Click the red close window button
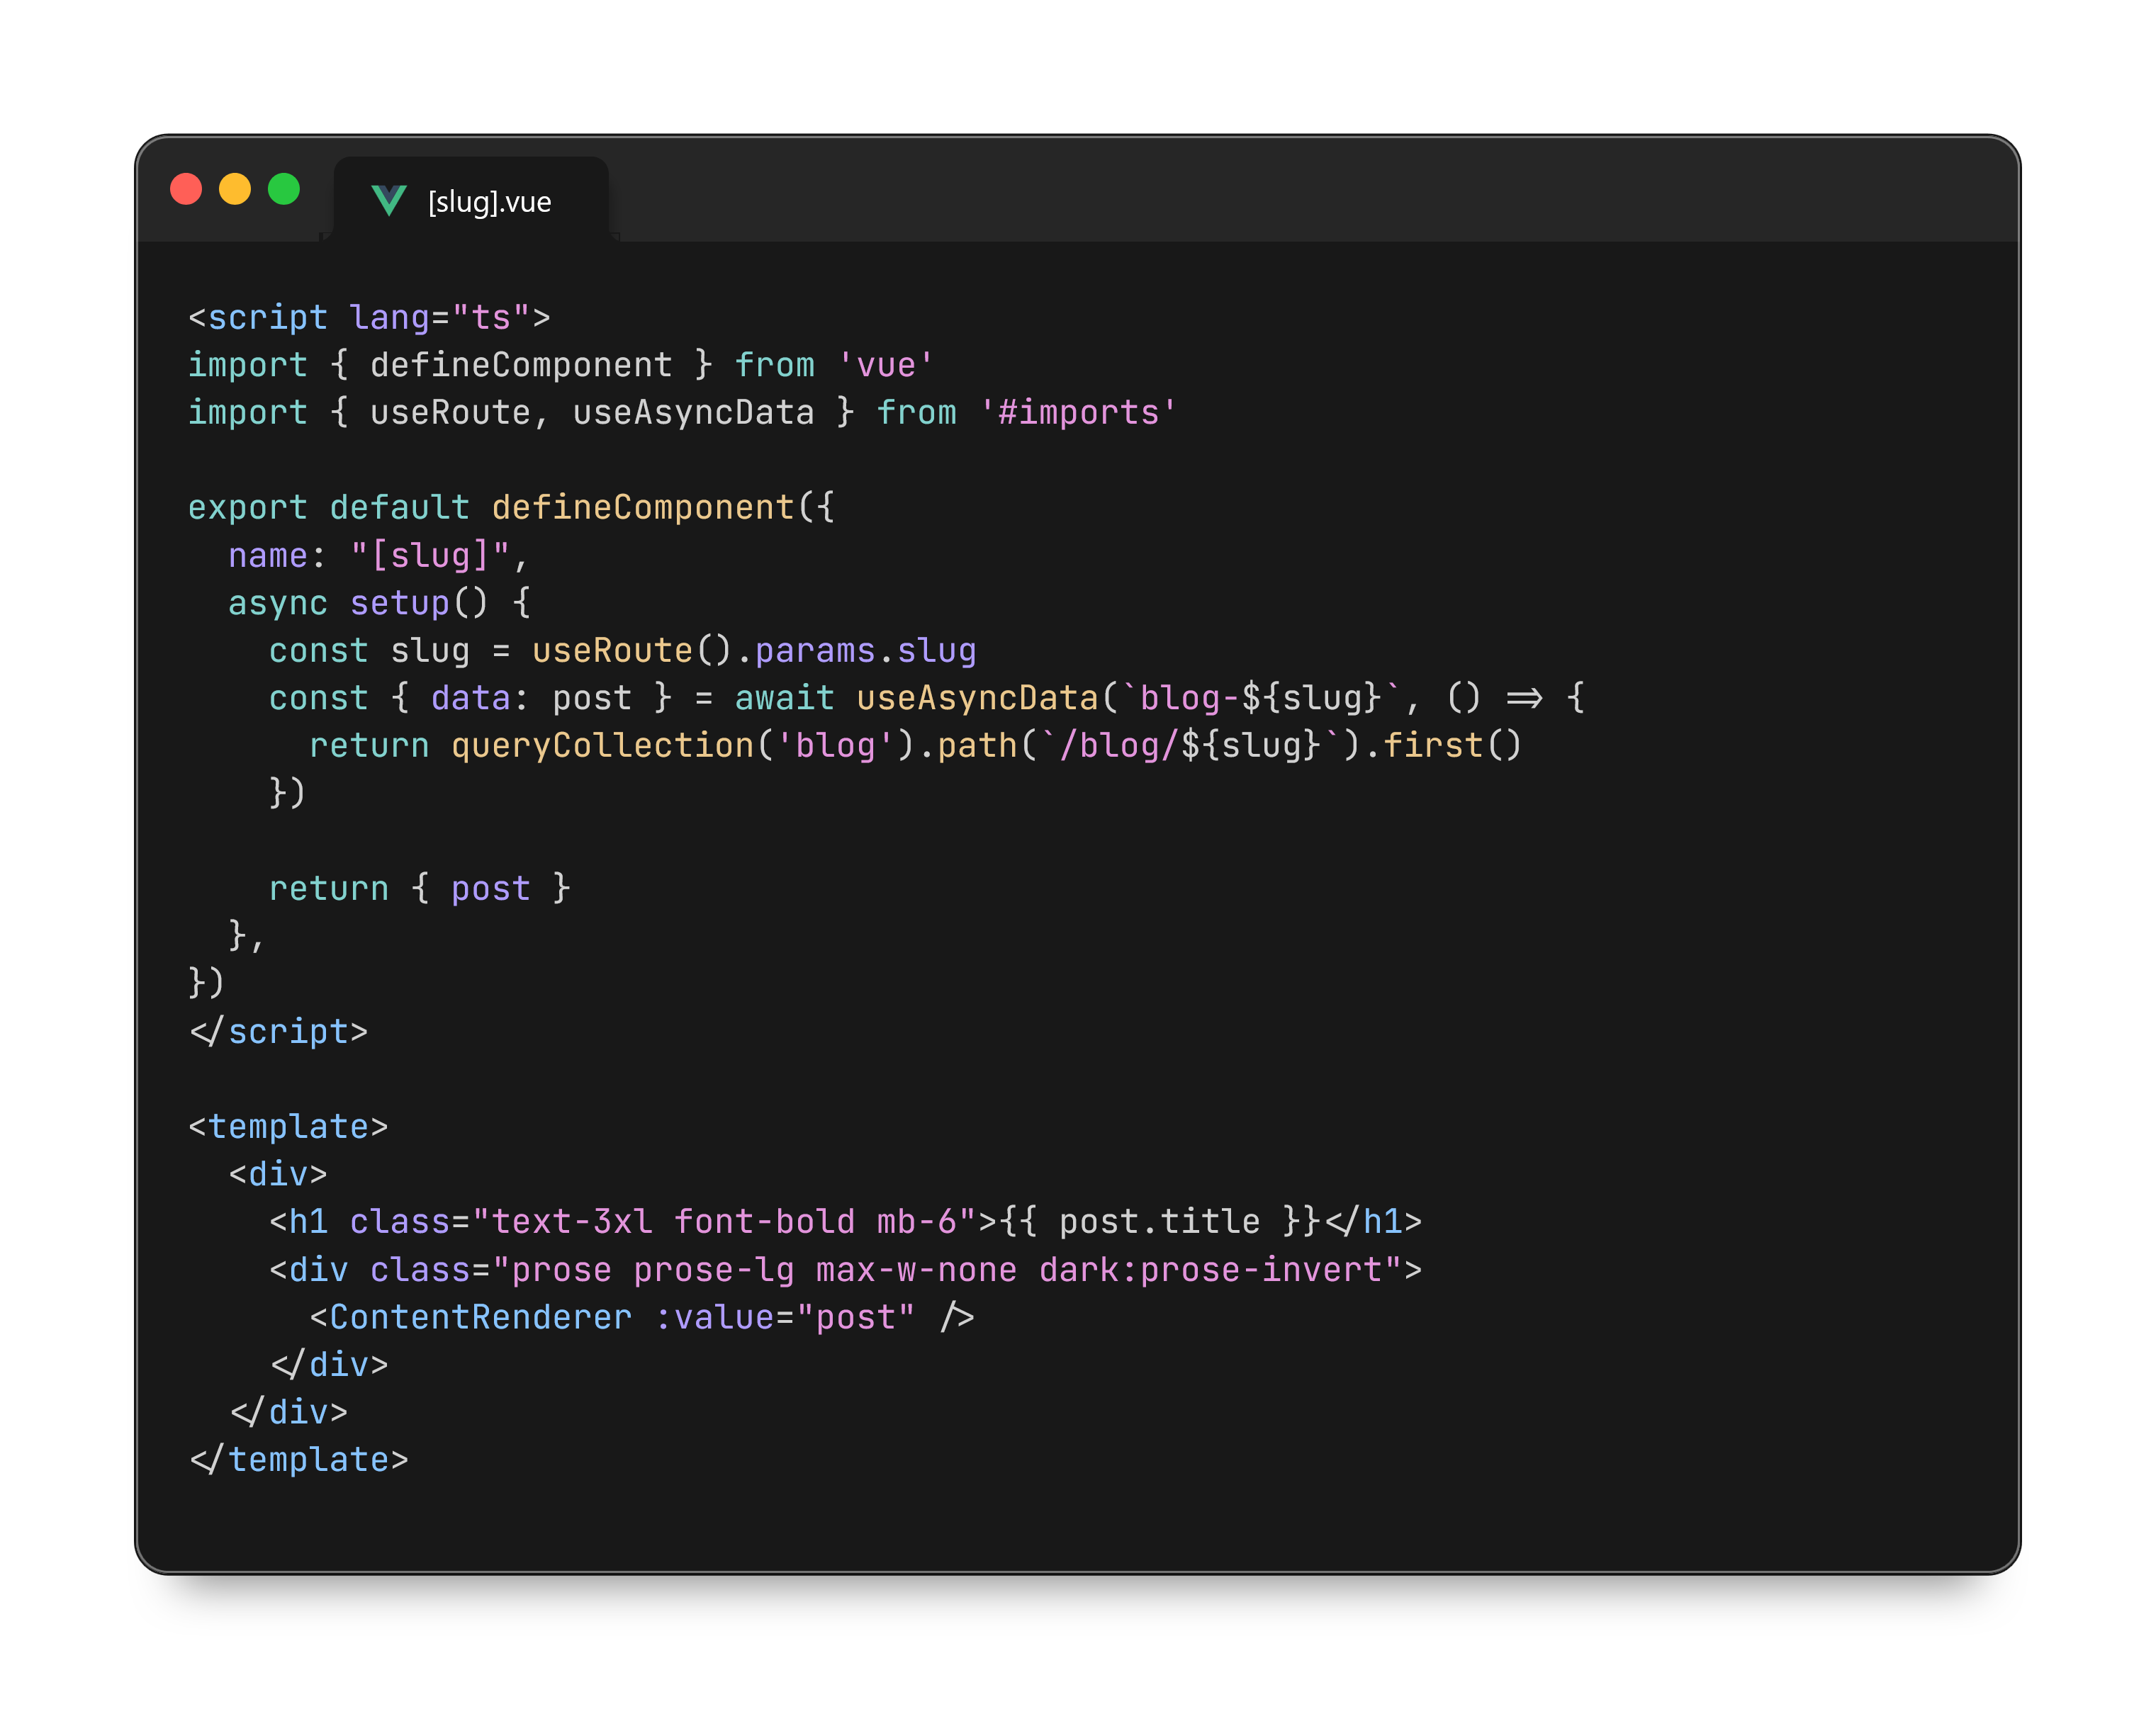2156x1709 pixels. coord(186,189)
